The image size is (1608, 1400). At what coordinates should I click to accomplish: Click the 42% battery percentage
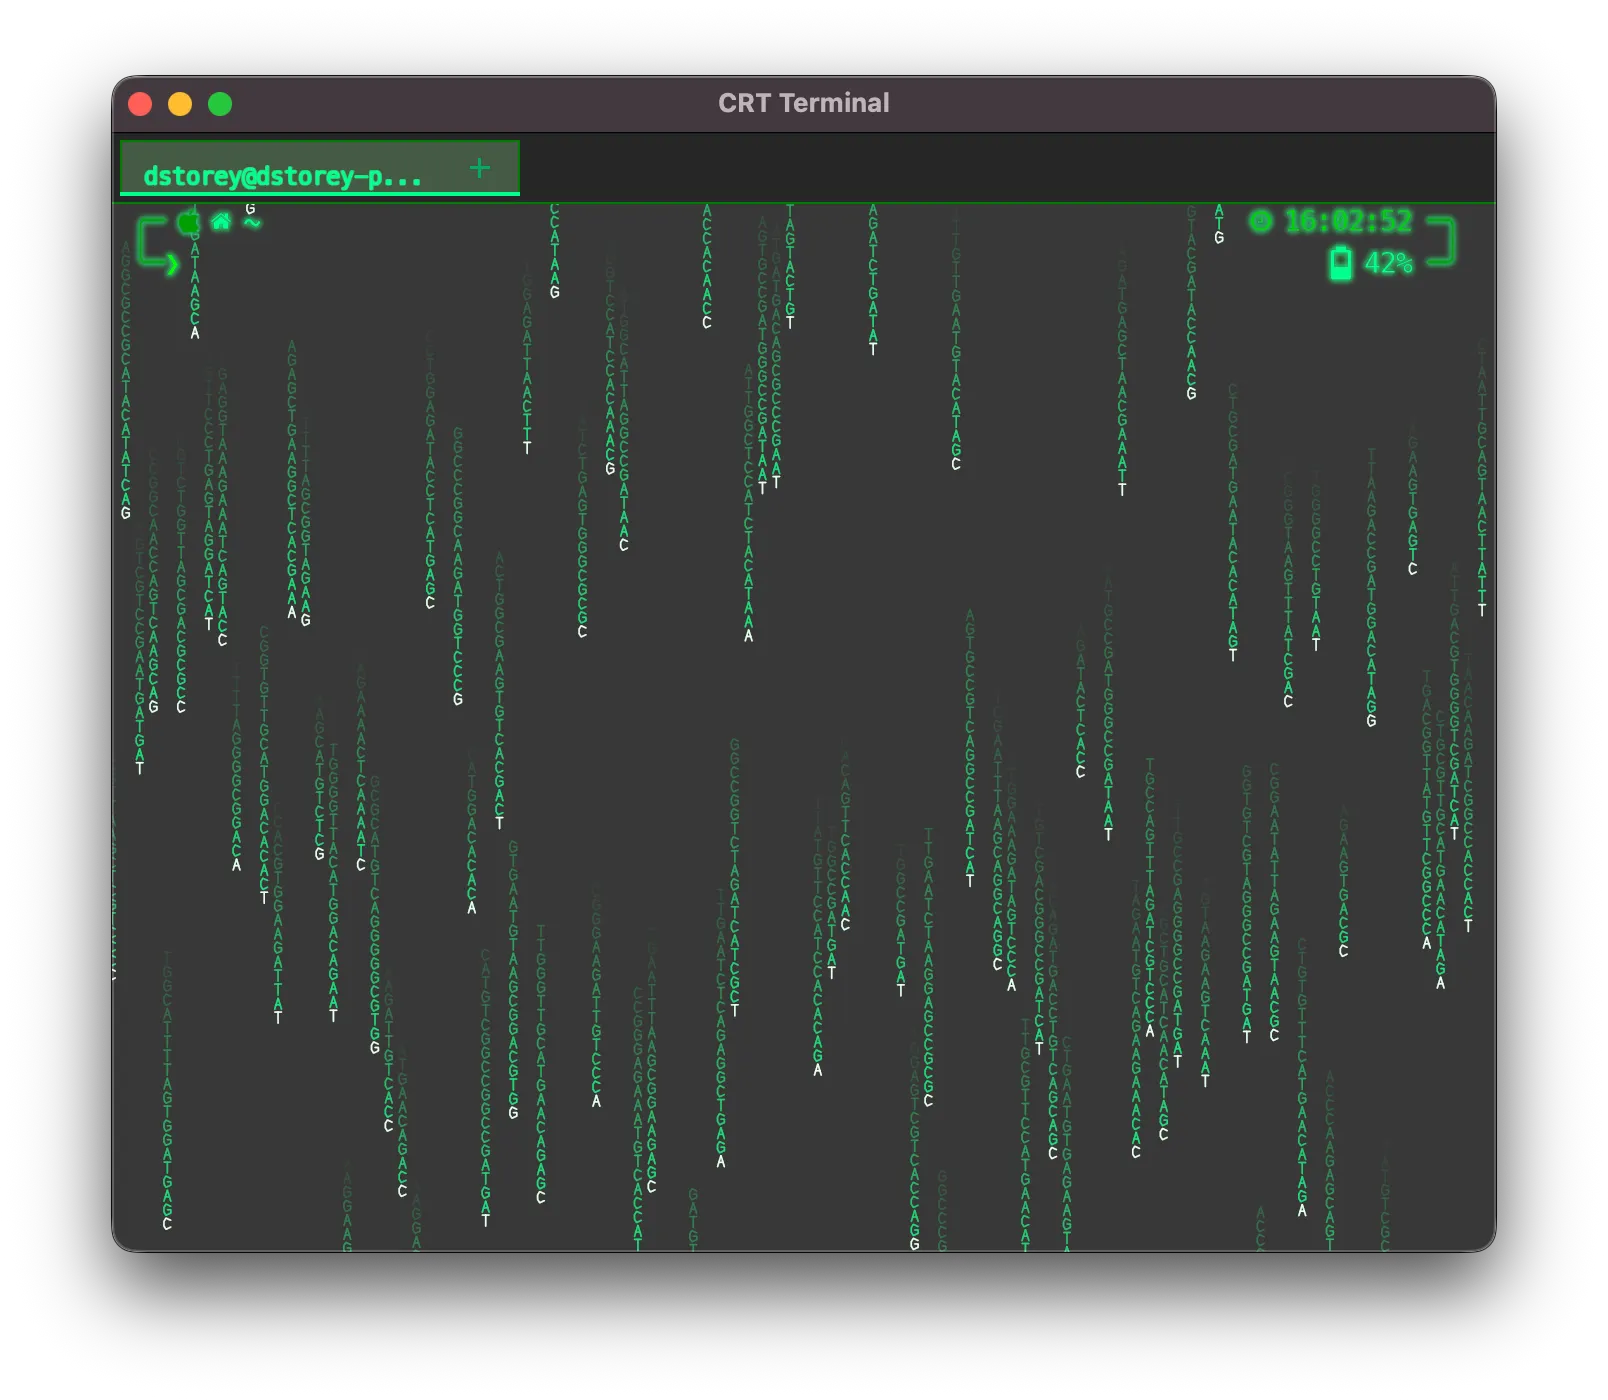(x=1388, y=263)
